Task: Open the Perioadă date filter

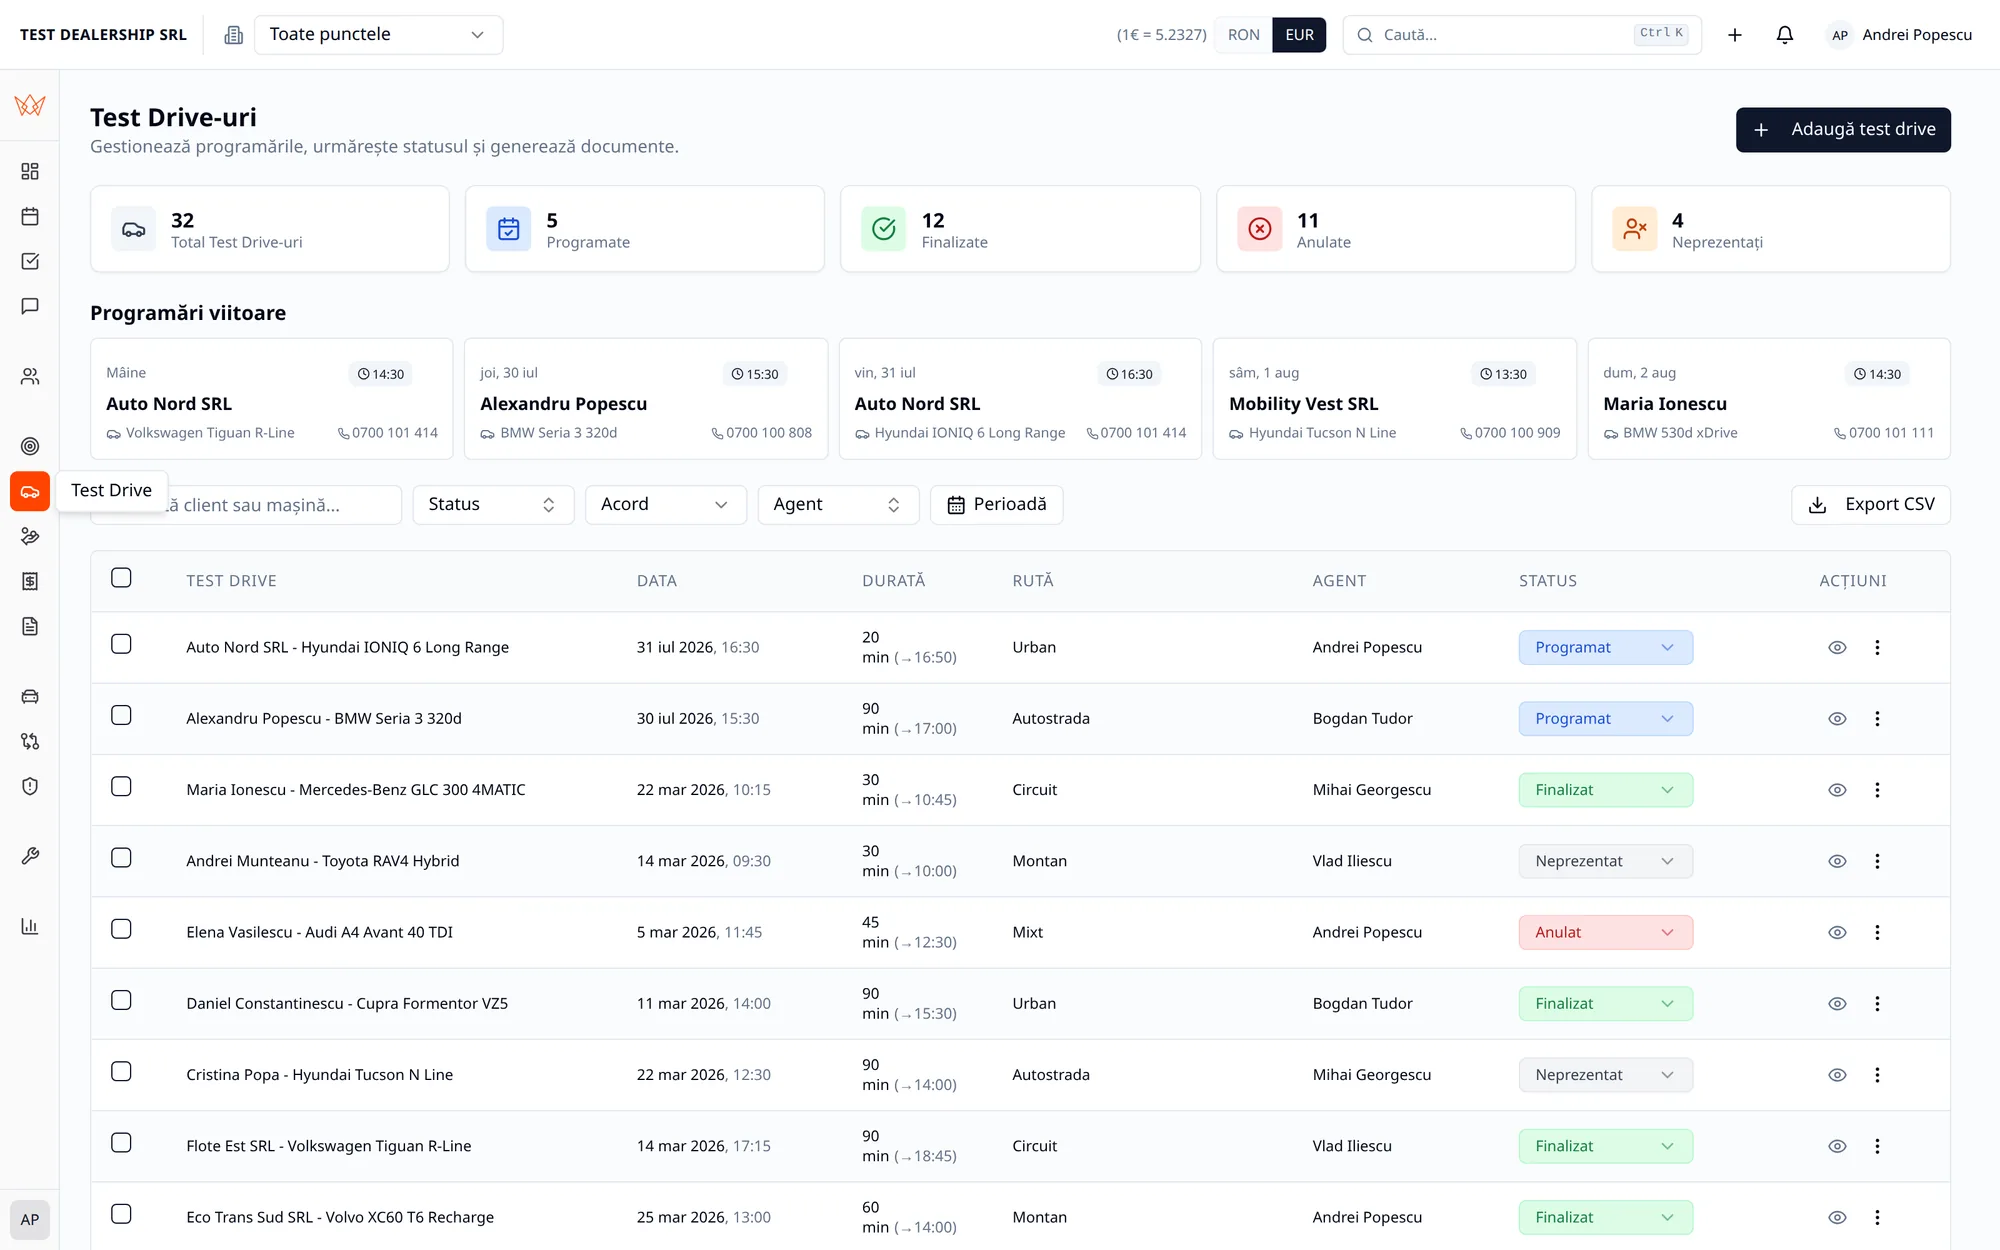Action: pyautogui.click(x=996, y=505)
